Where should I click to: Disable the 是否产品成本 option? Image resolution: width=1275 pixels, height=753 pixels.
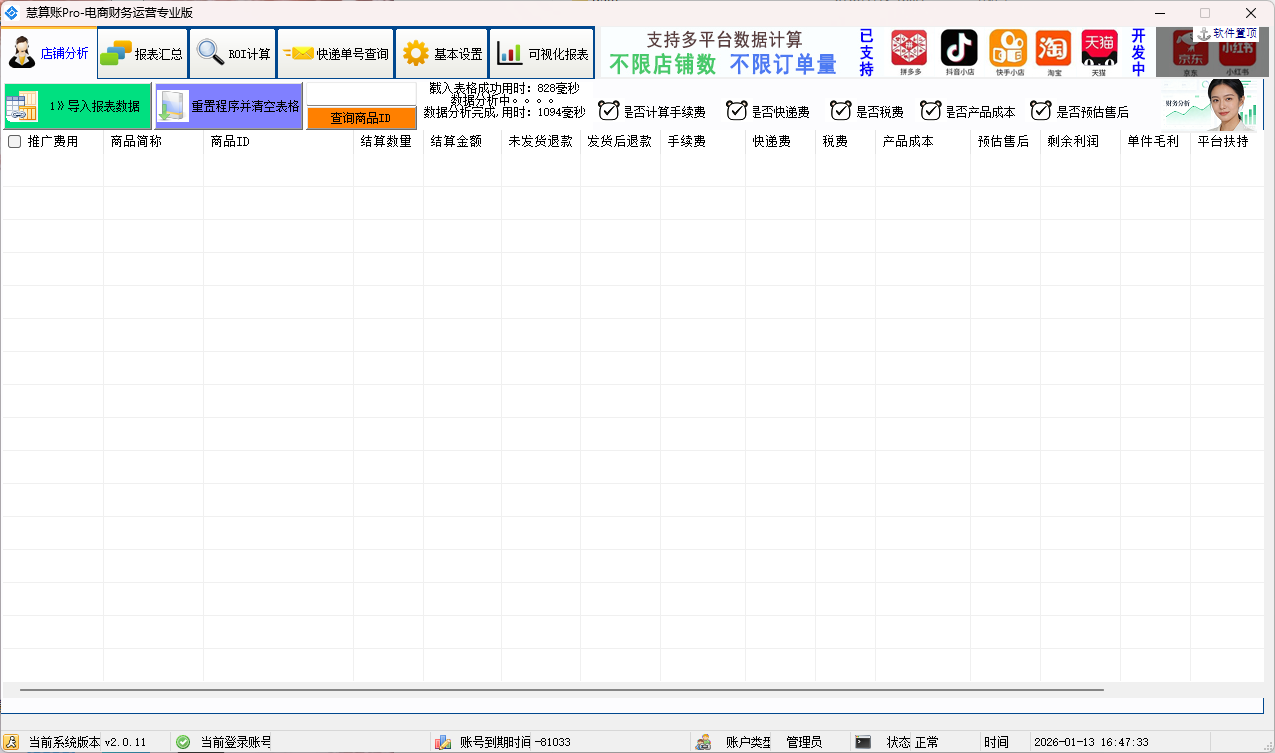coord(931,111)
